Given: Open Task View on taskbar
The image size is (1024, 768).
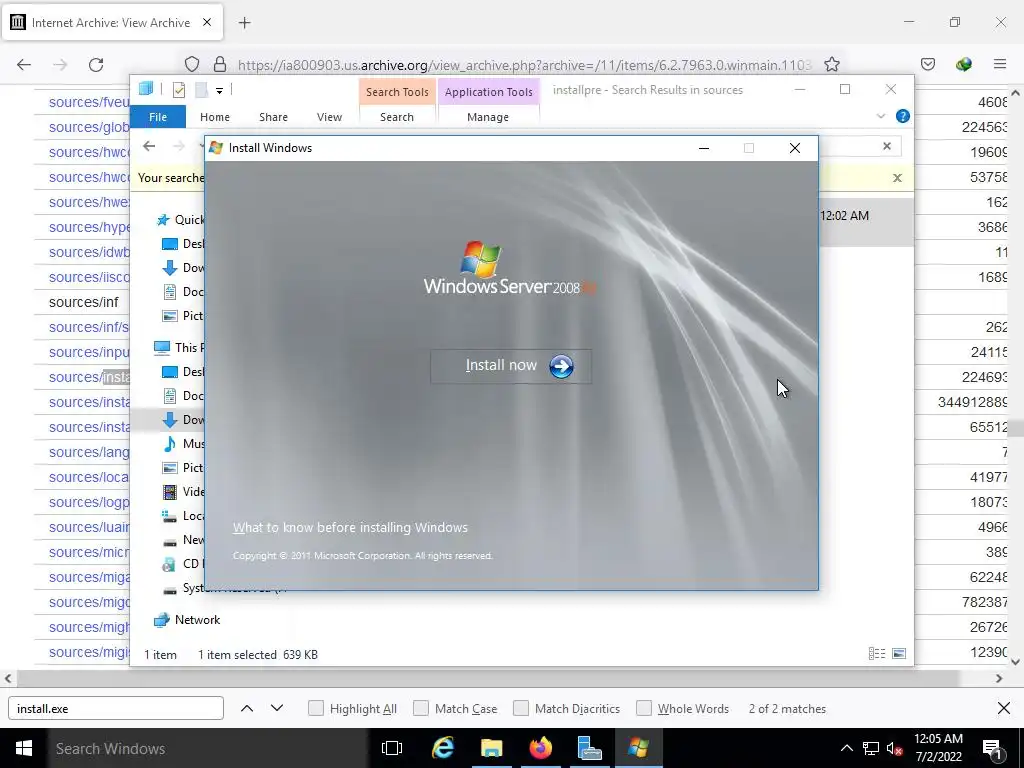Looking at the screenshot, I should coord(392,748).
